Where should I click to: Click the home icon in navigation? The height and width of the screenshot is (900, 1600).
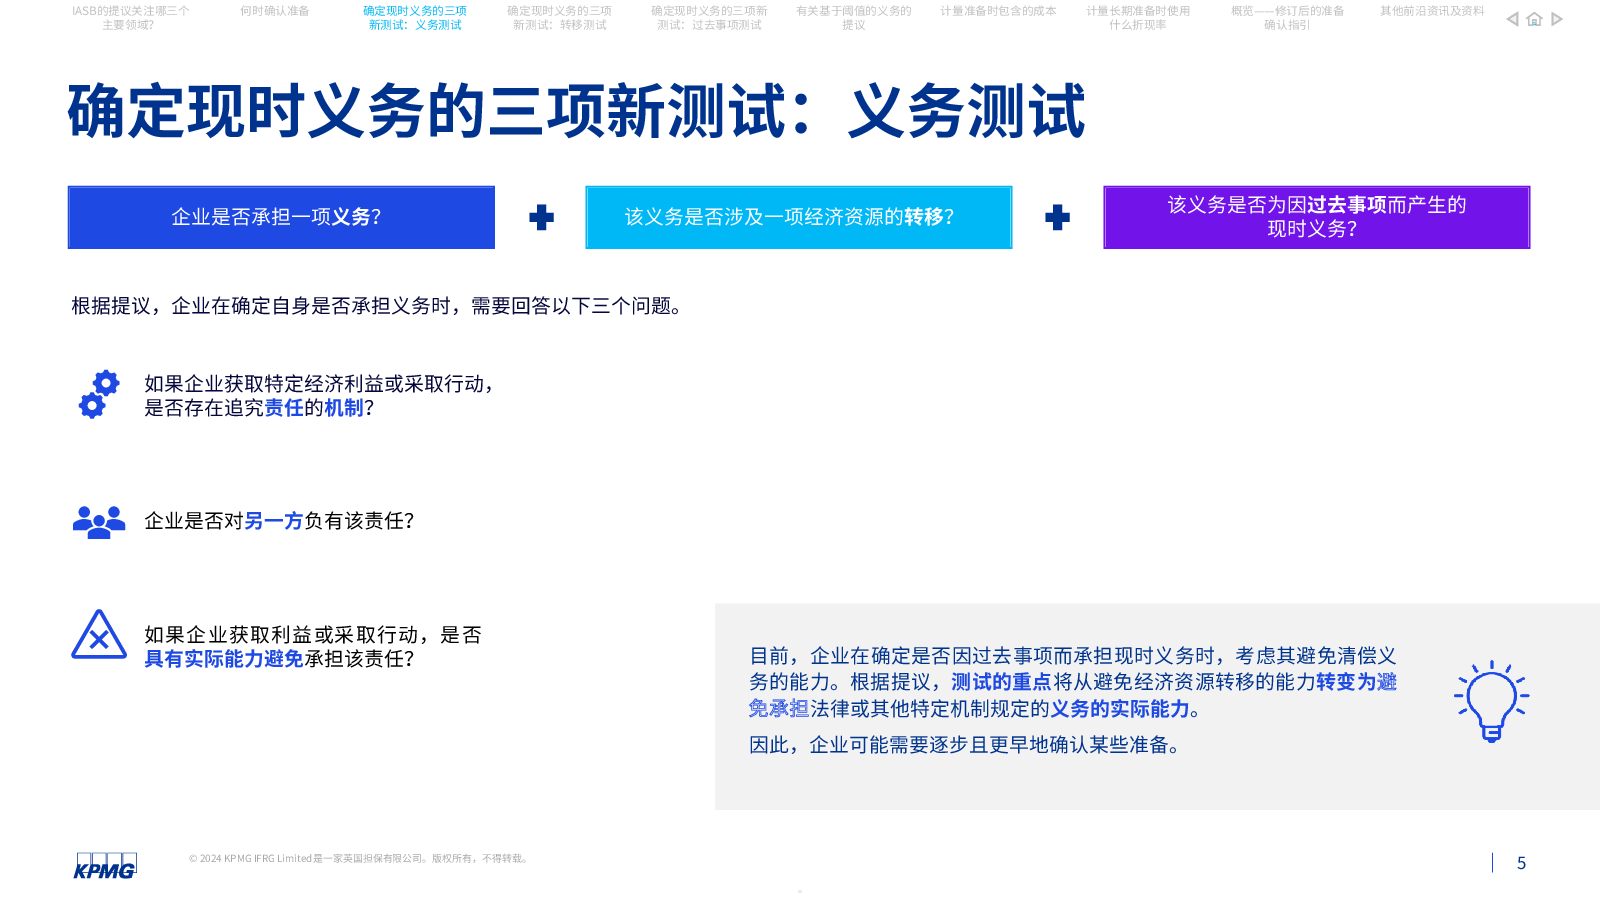(x=1534, y=19)
